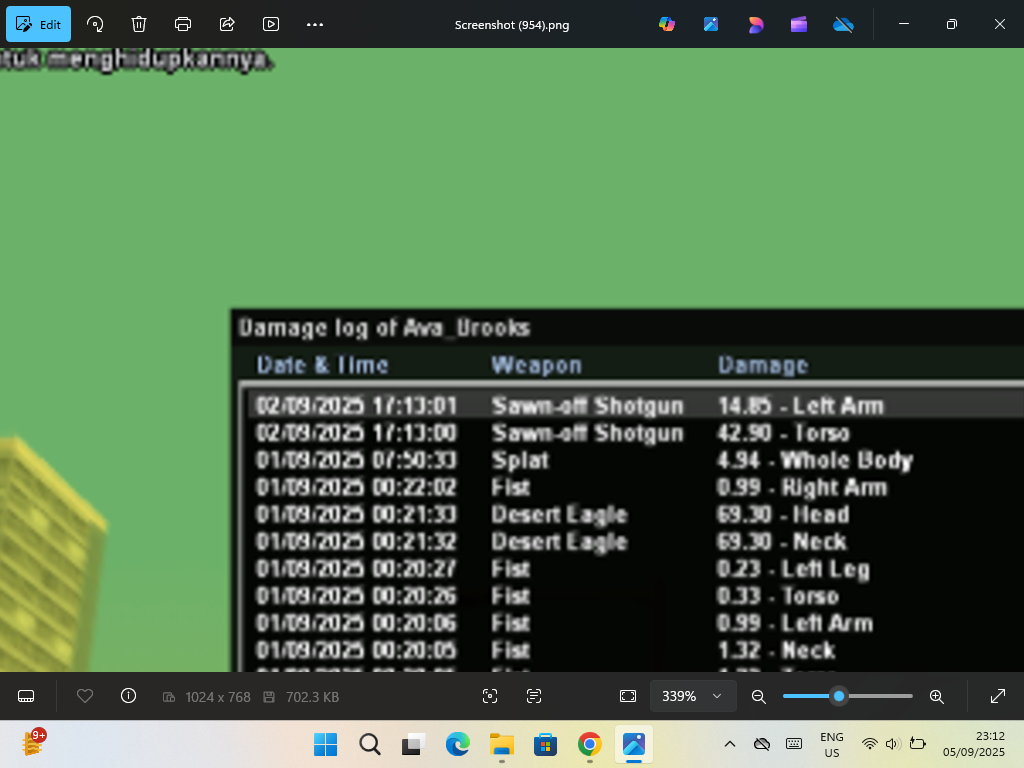Click the 0.99 - Right Arm entry
Image resolution: width=1024 pixels, height=768 pixels.
(x=802, y=487)
